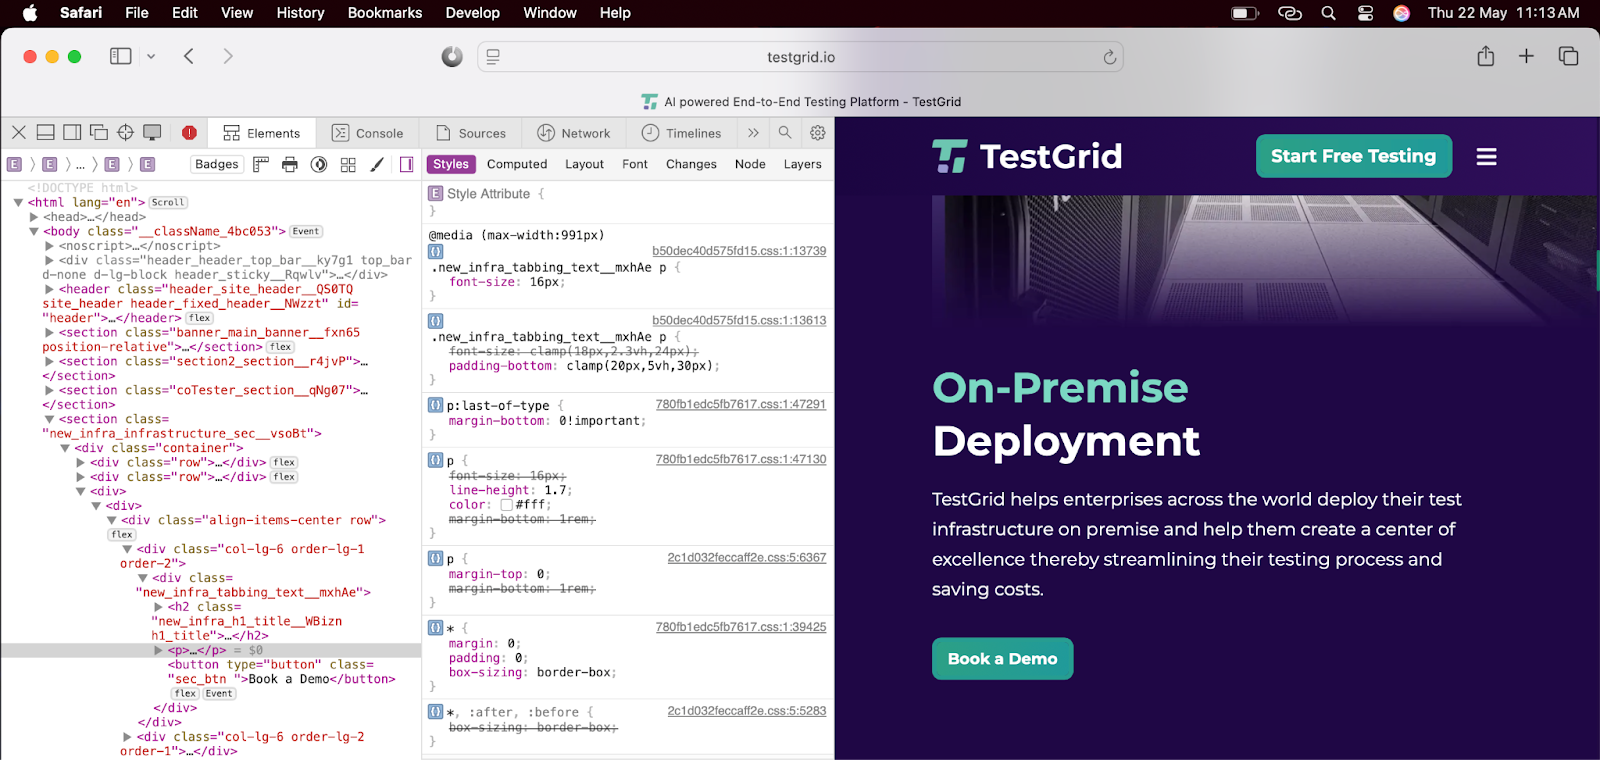This screenshot has width=1600, height=760.
Task: Expand the head node in the DOM tree
Action: pyautogui.click(x=34, y=217)
